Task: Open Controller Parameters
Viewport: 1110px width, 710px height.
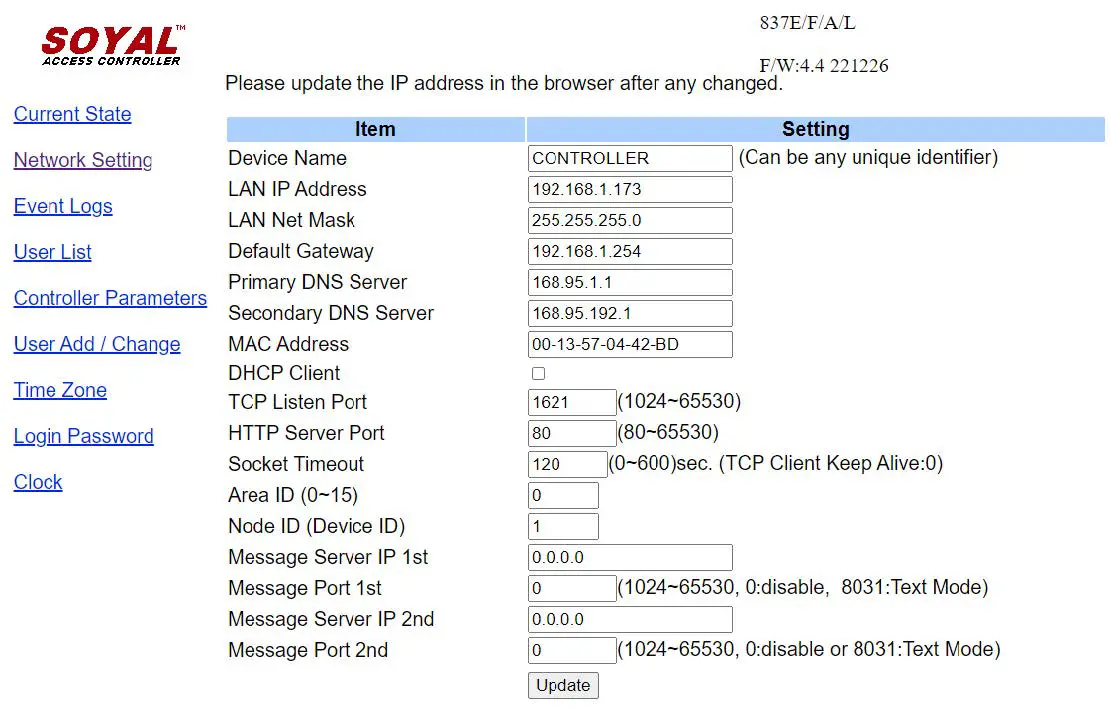Action: [x=110, y=299]
